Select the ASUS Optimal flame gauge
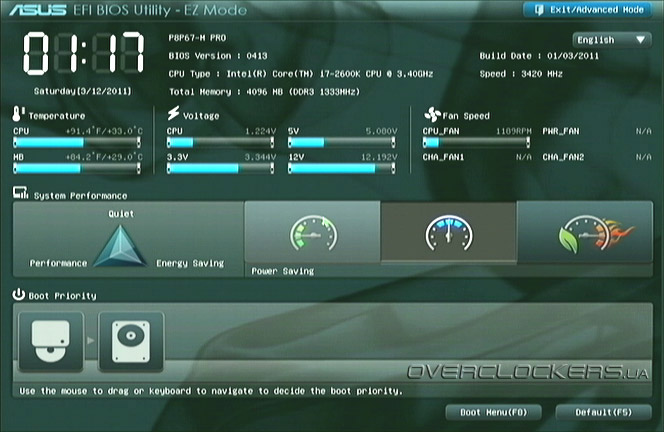The image size is (664, 432). 585,233
